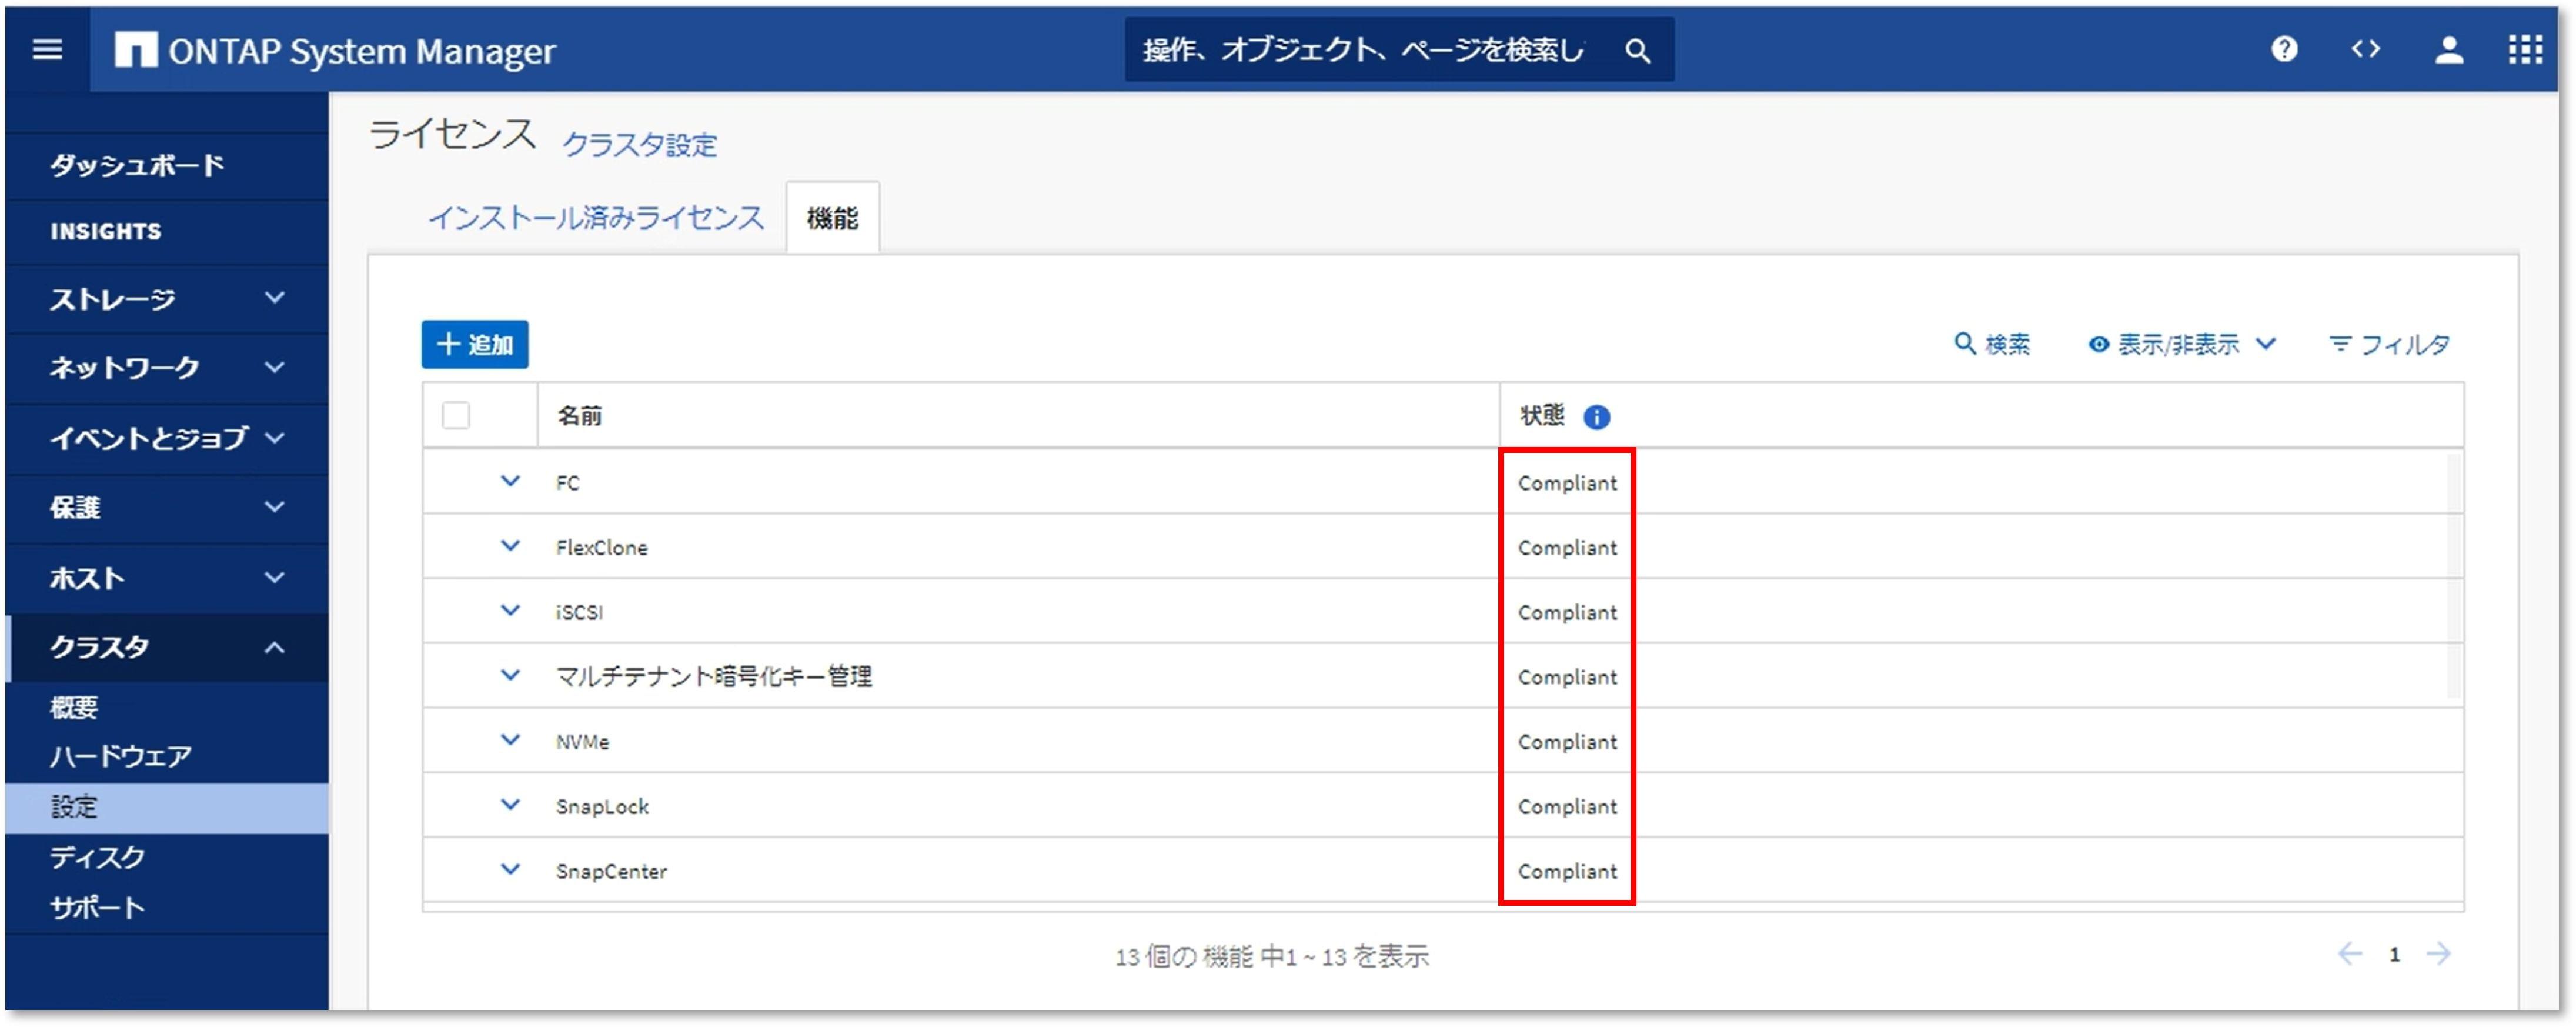Click the iSCSI feature name
This screenshot has width=2576, height=1027.
tap(580, 612)
